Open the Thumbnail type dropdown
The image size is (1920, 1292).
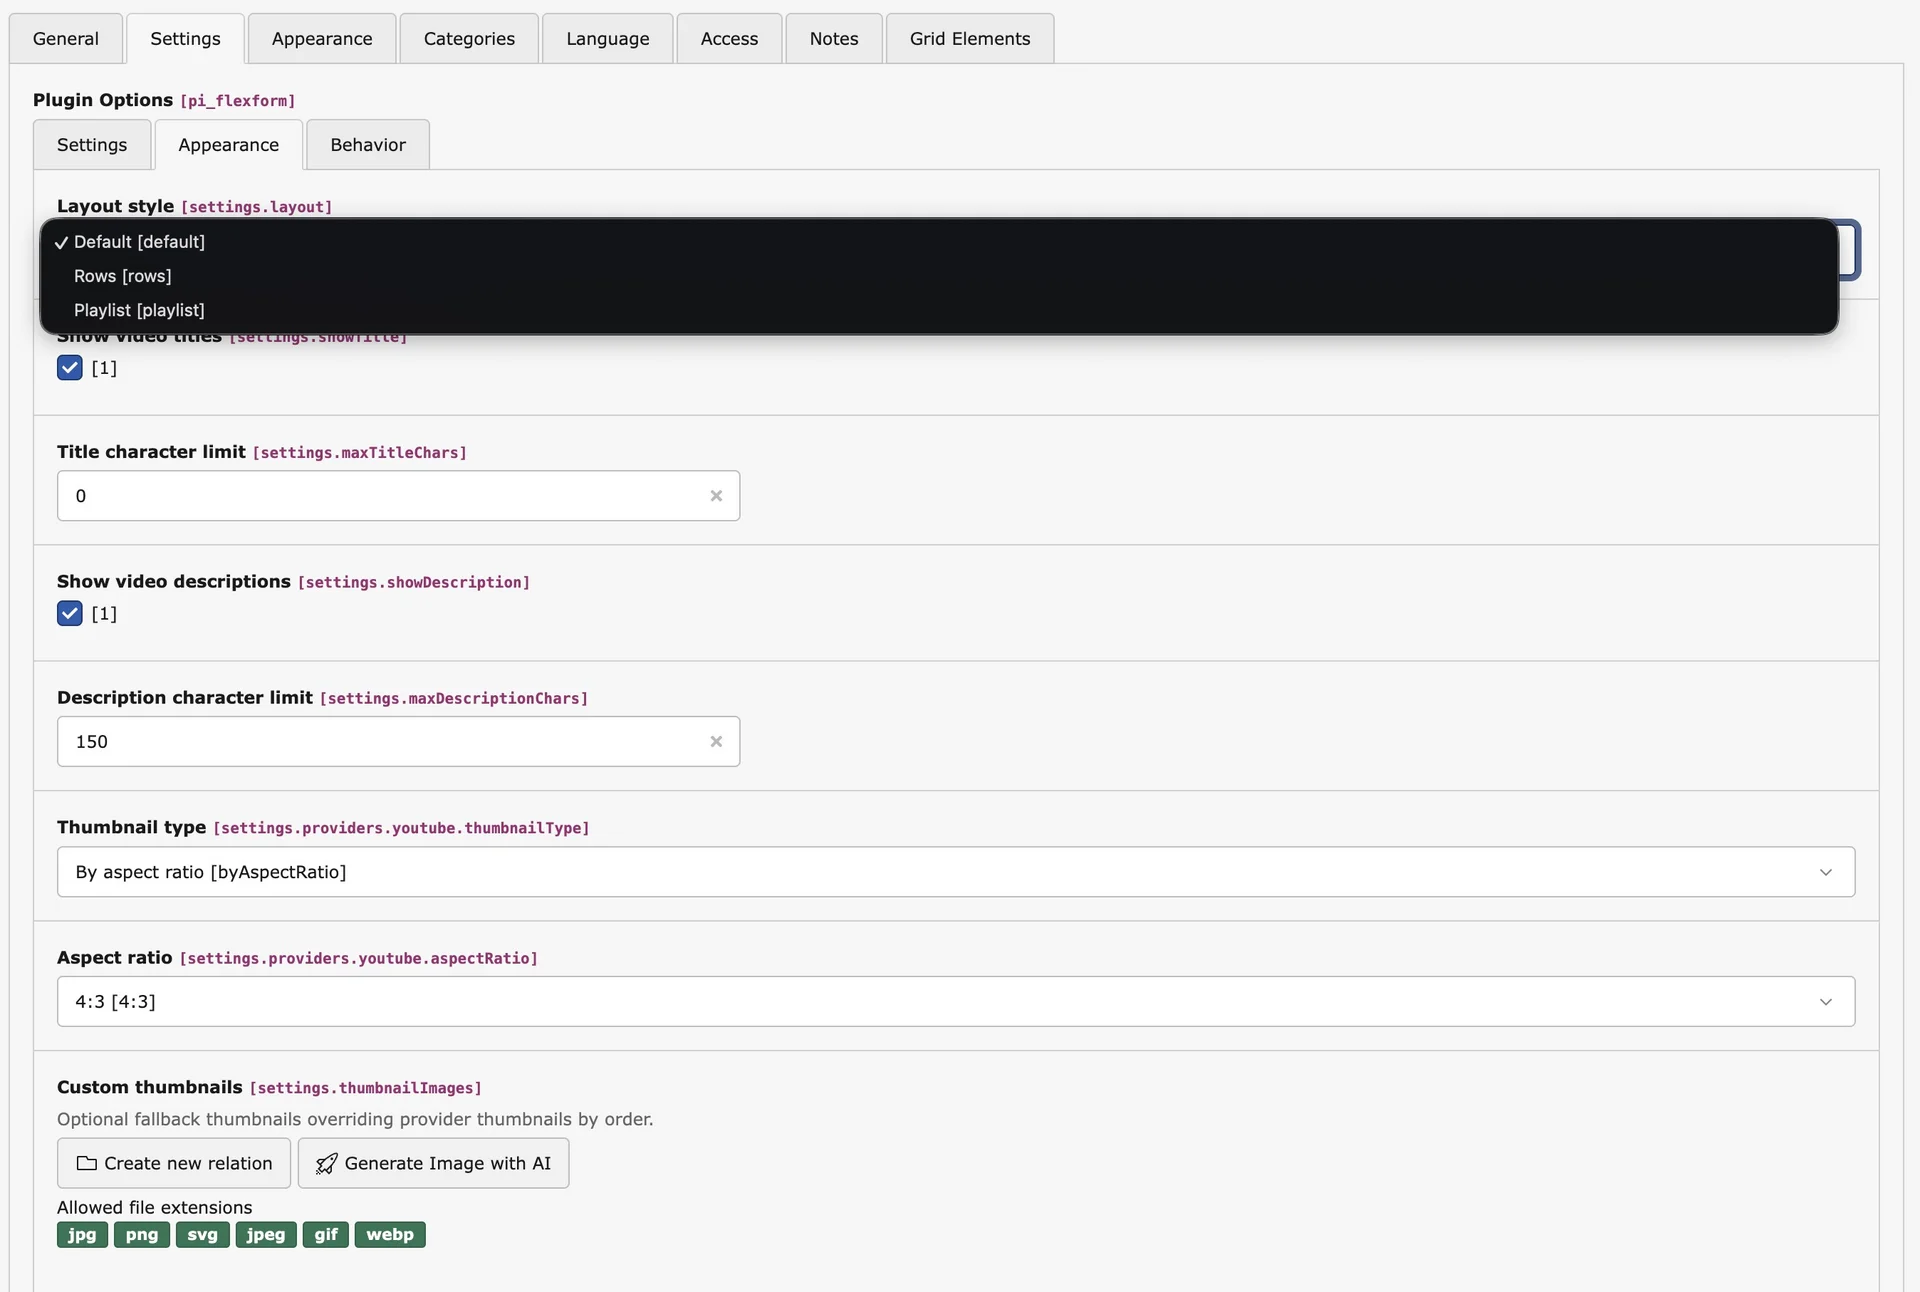[1826, 871]
